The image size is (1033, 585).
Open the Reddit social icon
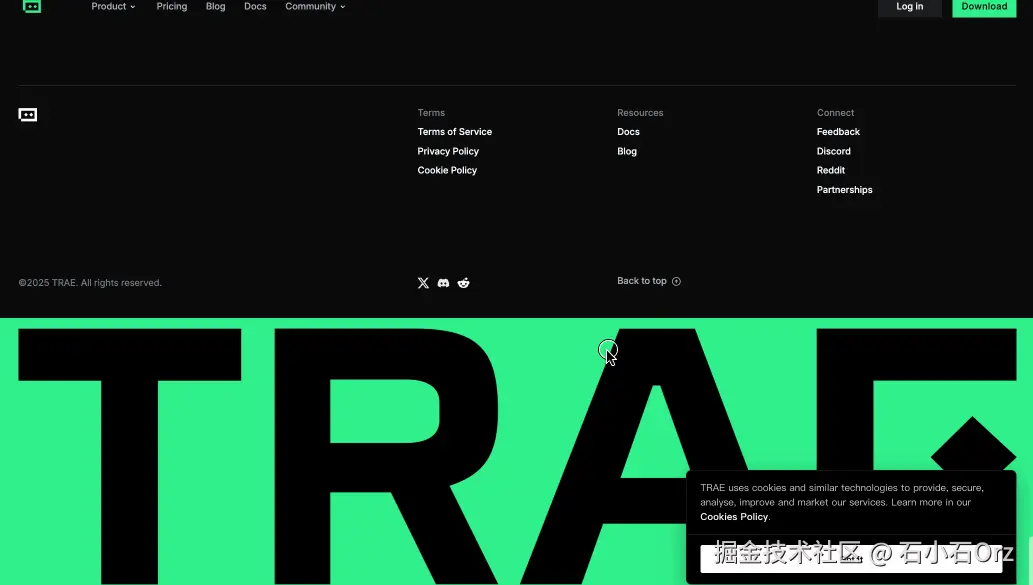[464, 283]
